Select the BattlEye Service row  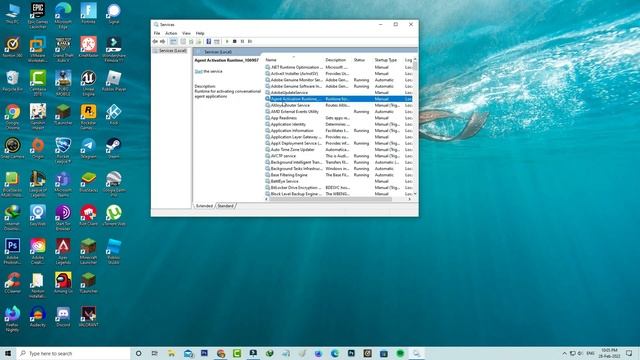pyautogui.click(x=338, y=181)
